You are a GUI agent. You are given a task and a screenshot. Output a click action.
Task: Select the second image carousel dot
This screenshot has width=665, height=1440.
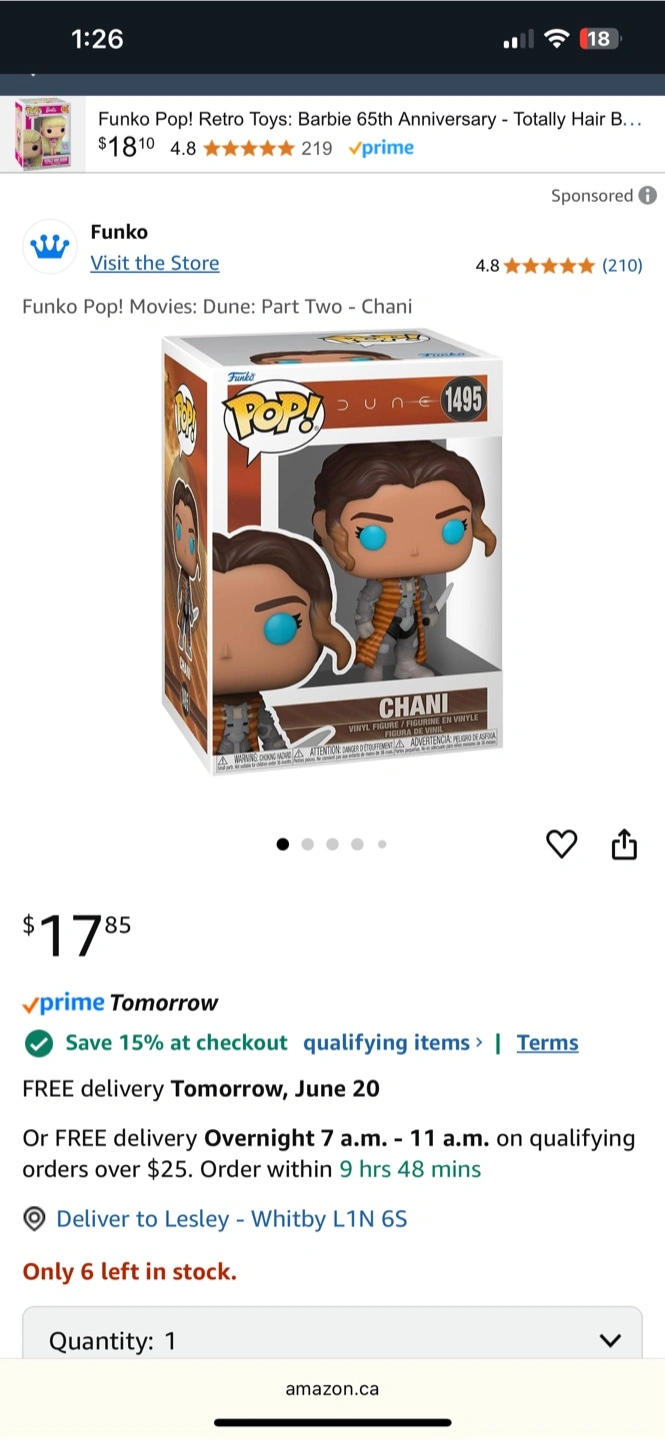[x=307, y=844]
